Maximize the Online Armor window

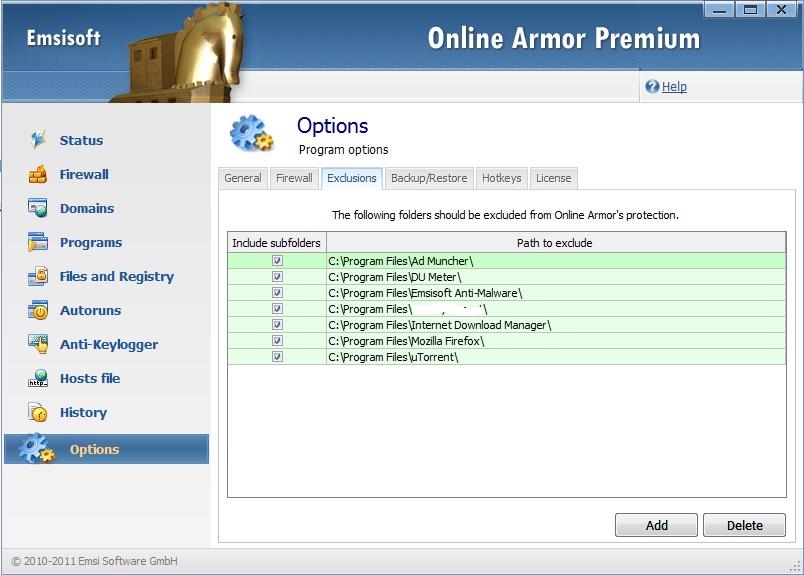click(x=751, y=9)
